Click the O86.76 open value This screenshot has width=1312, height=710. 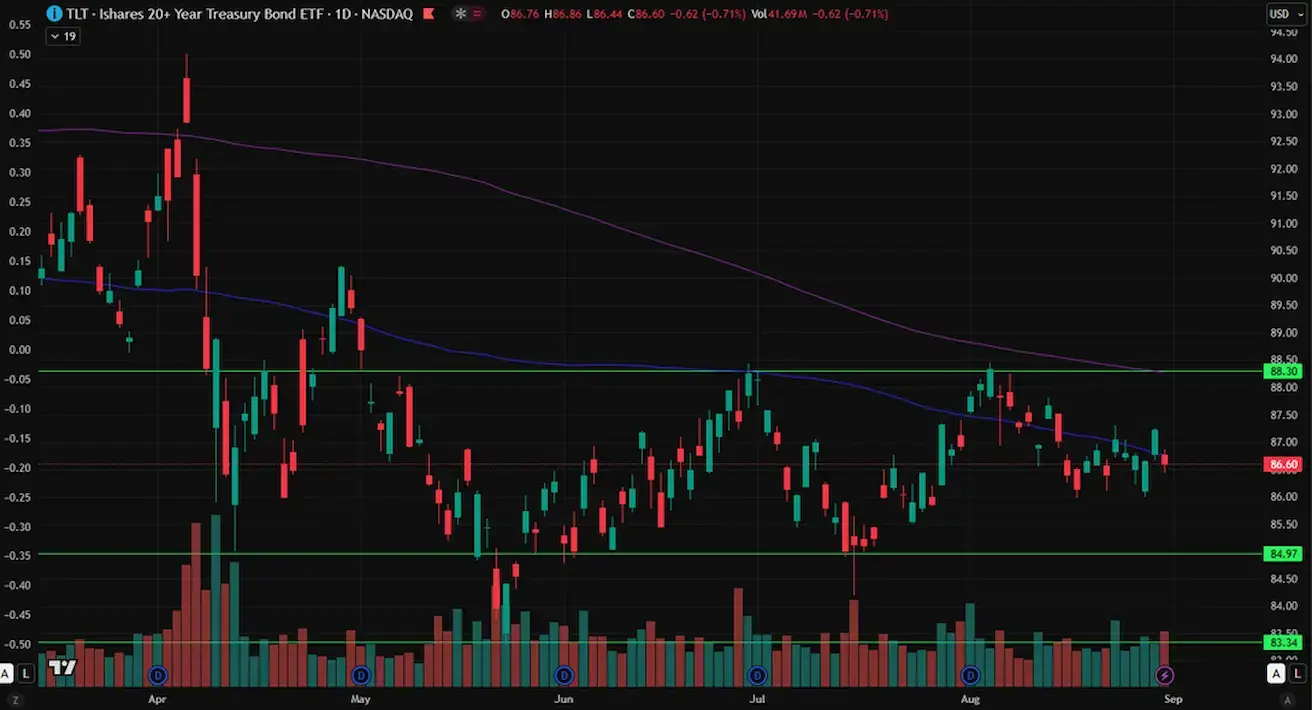pyautogui.click(x=520, y=14)
